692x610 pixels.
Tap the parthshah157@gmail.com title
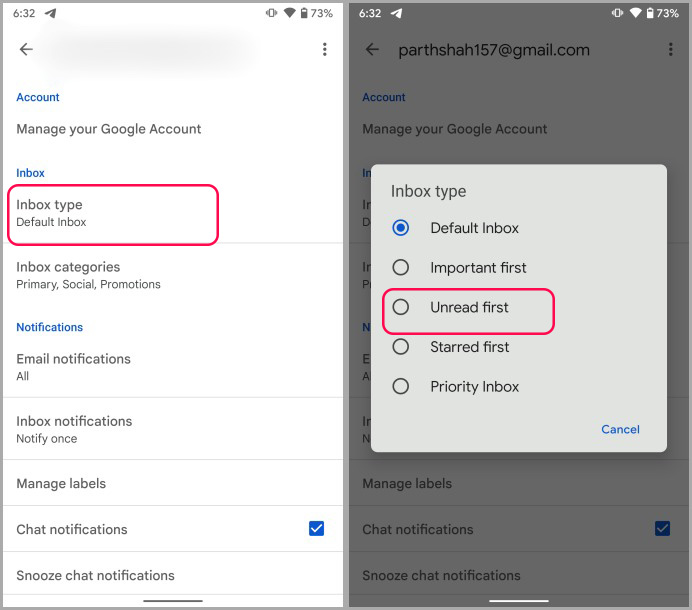pyautogui.click(x=494, y=50)
